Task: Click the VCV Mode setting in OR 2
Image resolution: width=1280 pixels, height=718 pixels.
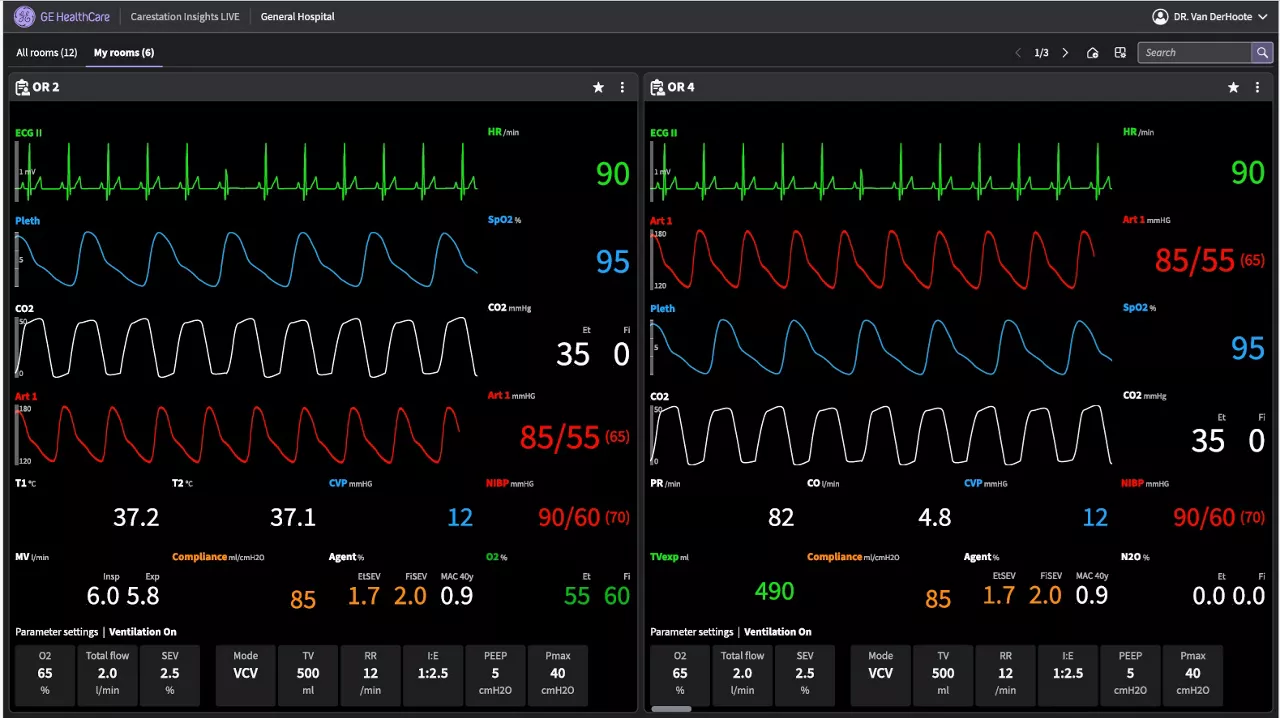Action: pos(246,675)
